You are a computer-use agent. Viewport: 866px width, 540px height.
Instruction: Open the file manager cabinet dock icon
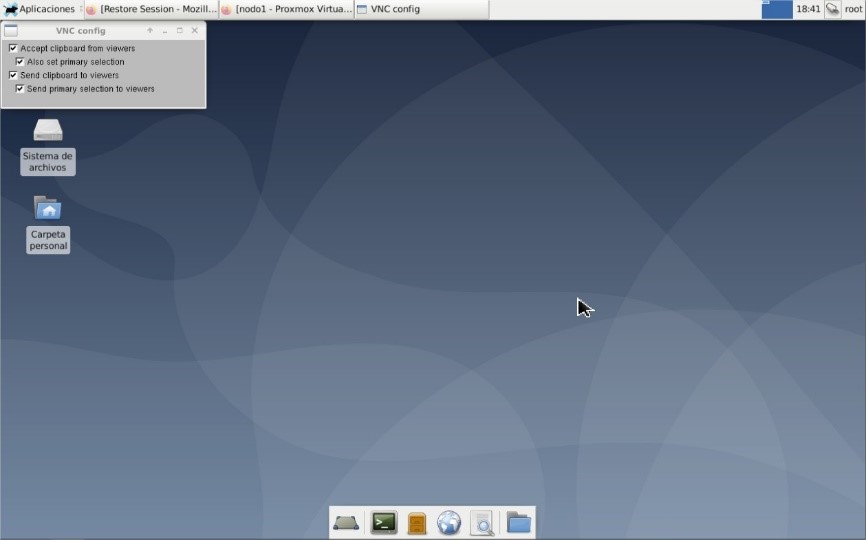(416, 523)
